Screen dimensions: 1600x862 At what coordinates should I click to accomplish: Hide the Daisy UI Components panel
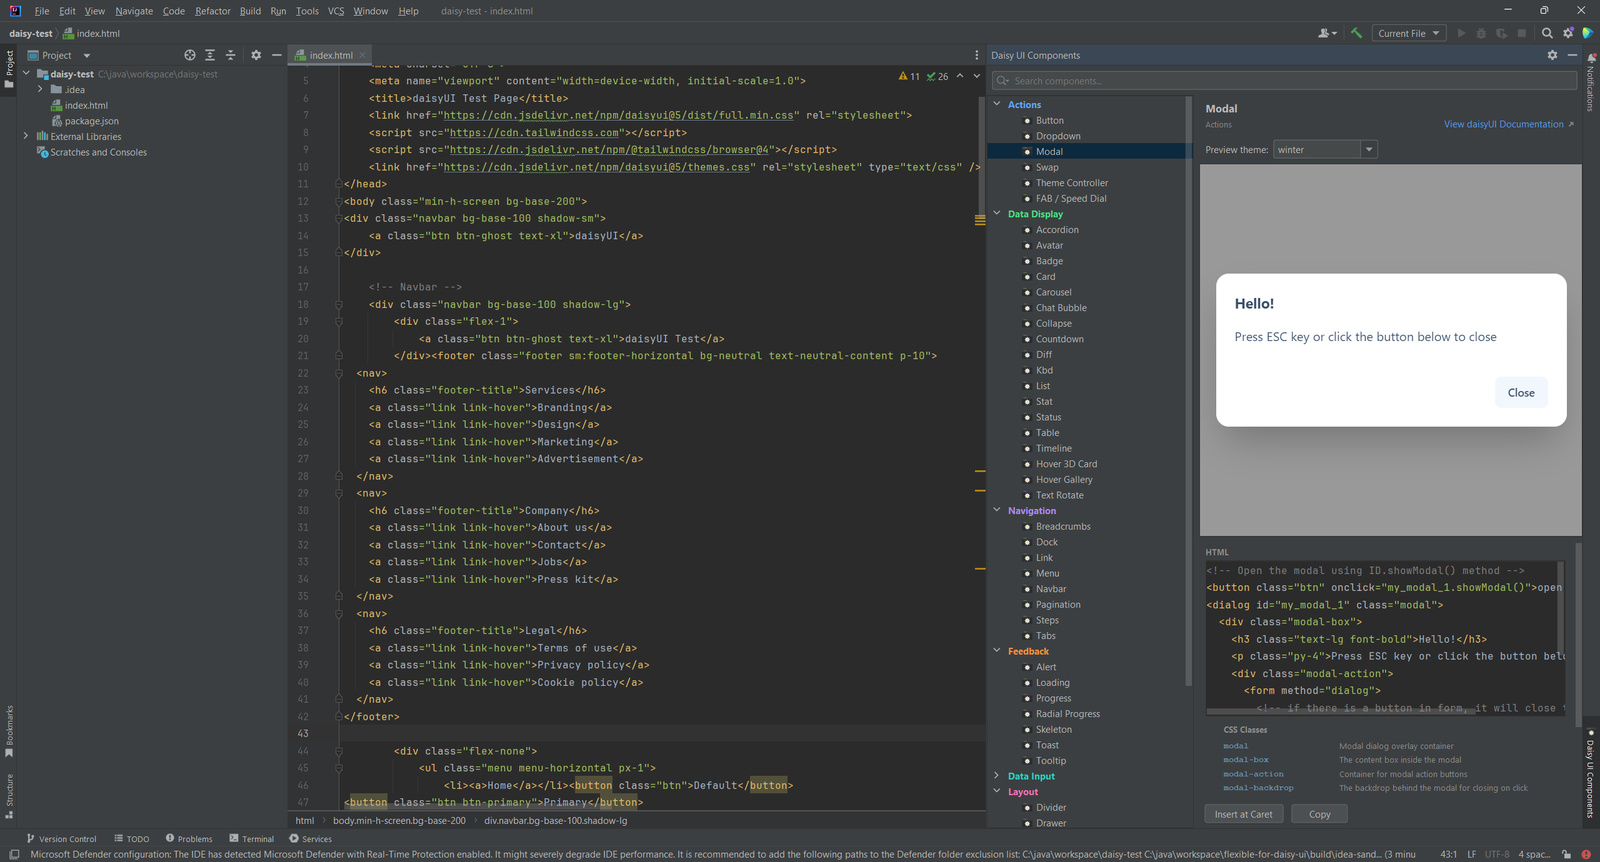tap(1572, 55)
